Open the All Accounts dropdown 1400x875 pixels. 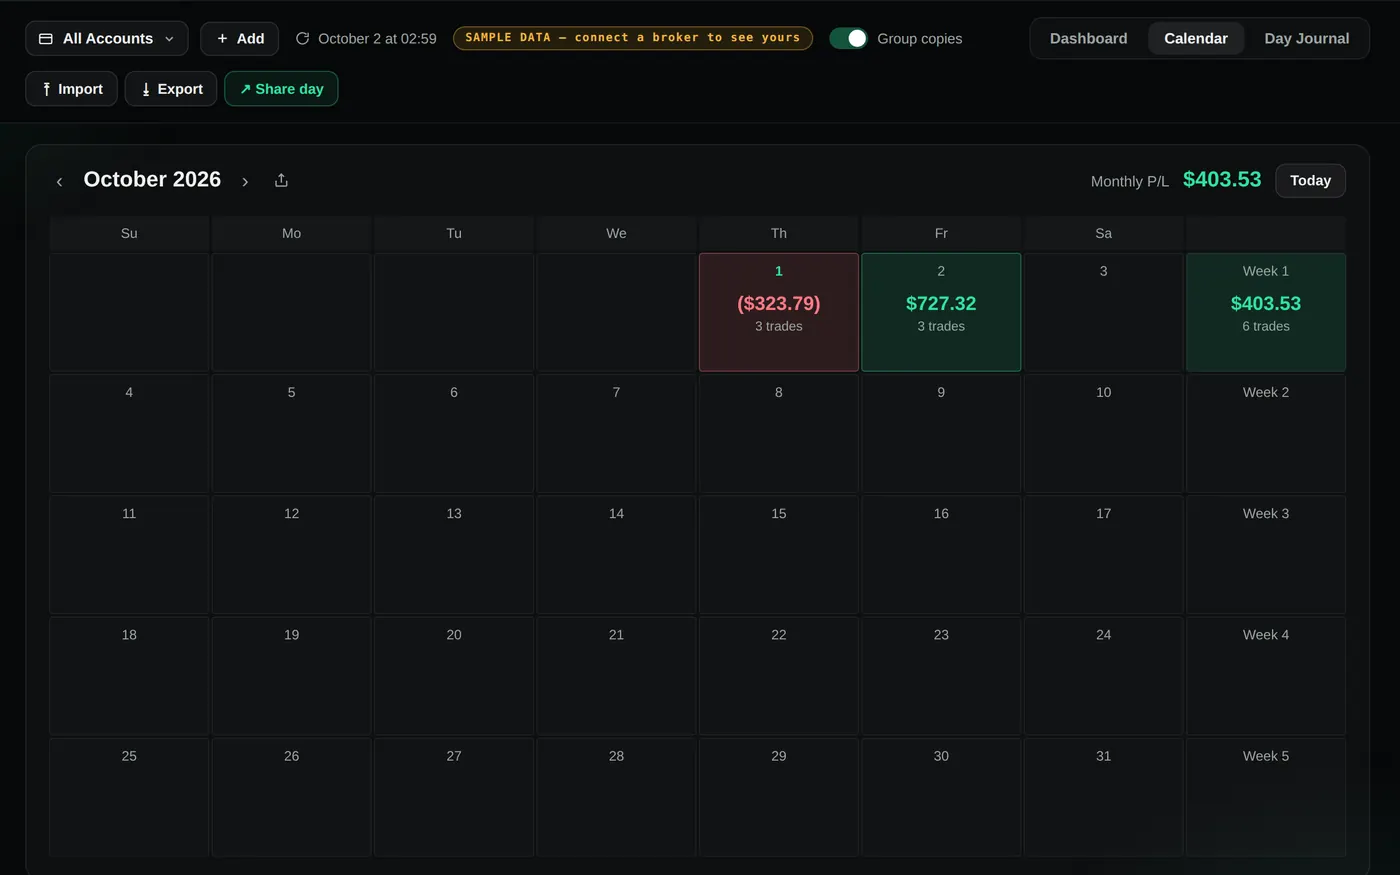[107, 38]
